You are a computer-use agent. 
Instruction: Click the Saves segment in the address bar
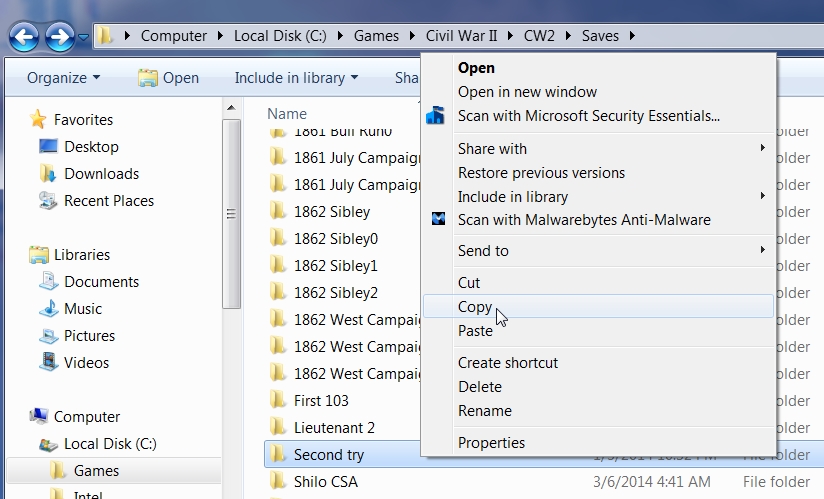[x=599, y=36]
